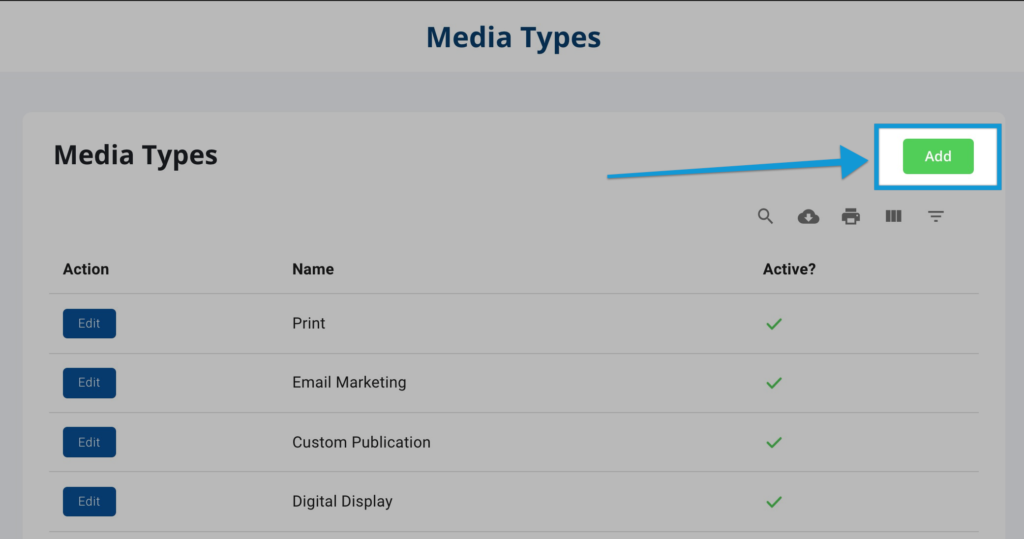The image size is (1024, 539).
Task: Click the Media Types page title
Action: tap(513, 37)
